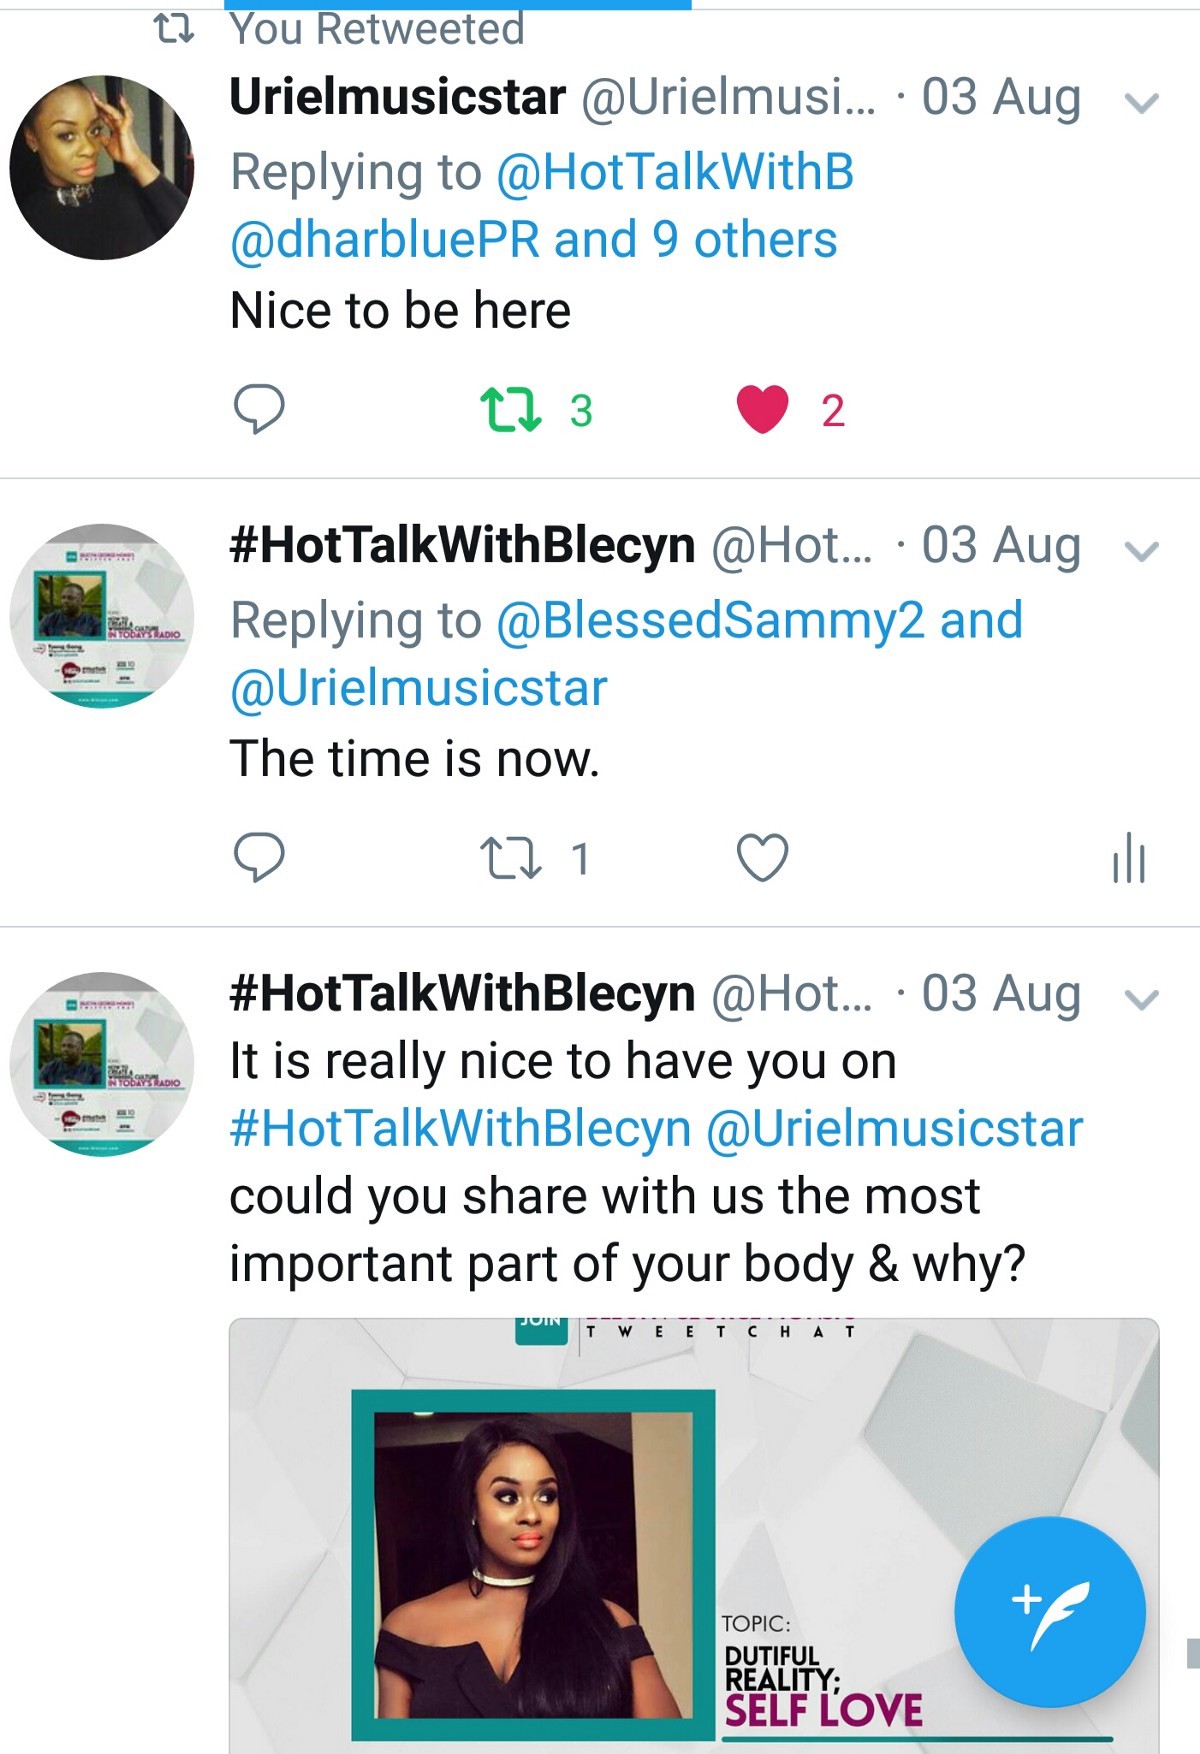Retweet "The time is now." tweet
The width and height of the screenshot is (1200, 1754).
click(x=511, y=859)
